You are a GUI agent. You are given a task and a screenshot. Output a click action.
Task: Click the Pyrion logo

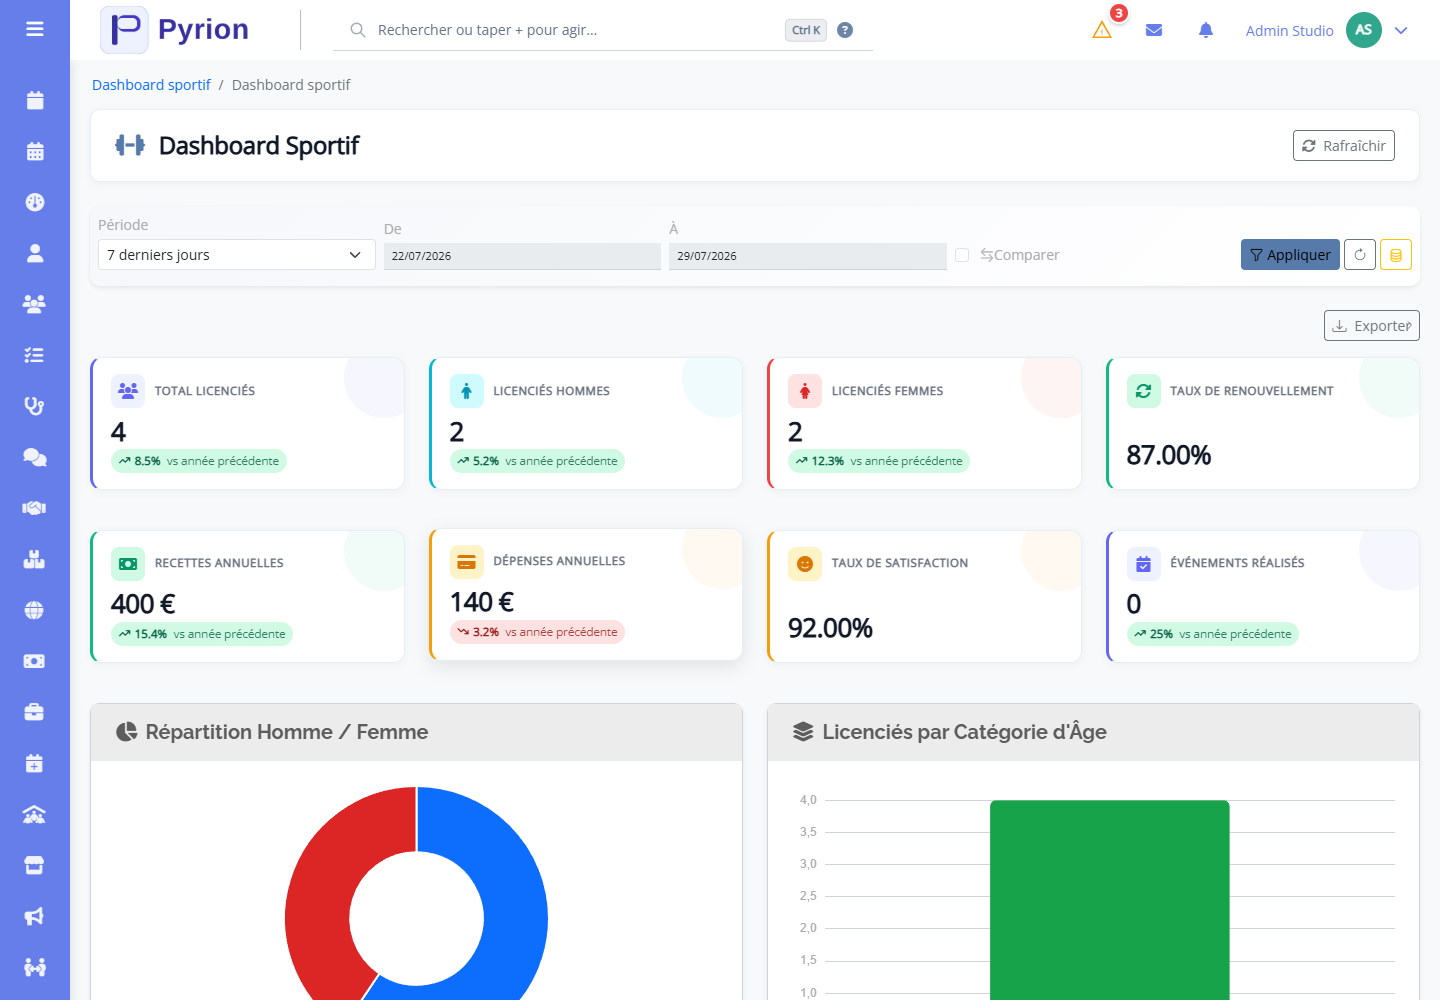pyautogui.click(x=175, y=30)
